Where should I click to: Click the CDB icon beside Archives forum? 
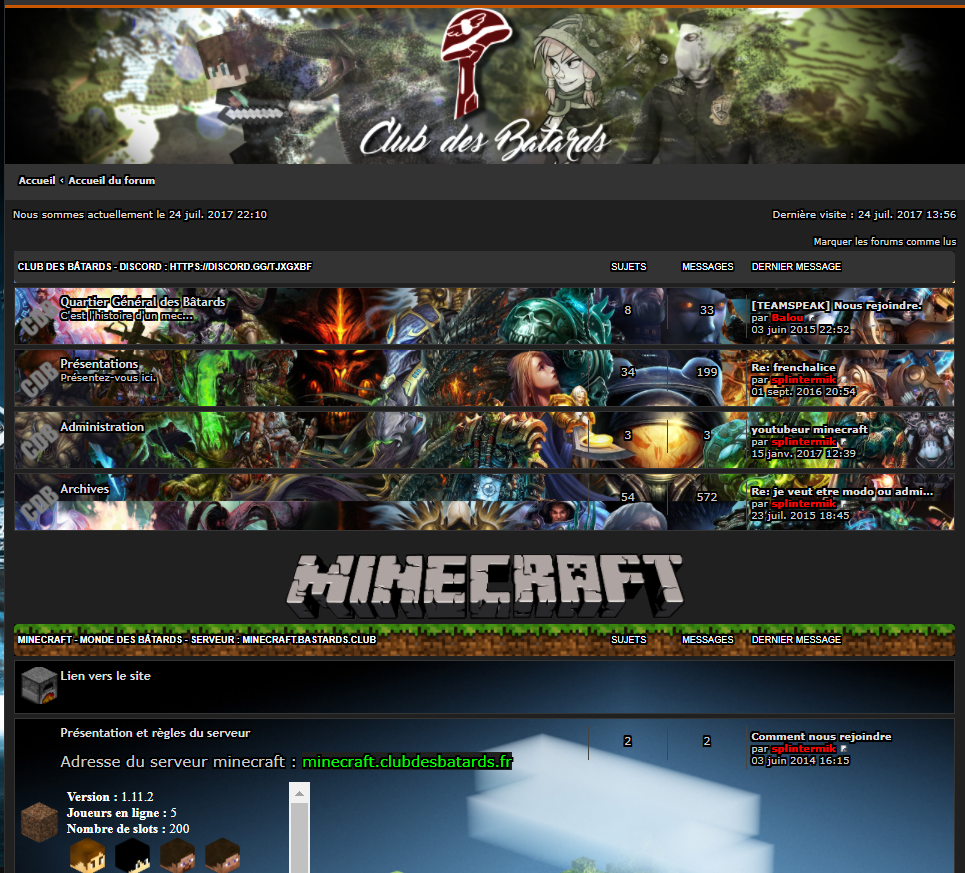tap(38, 504)
